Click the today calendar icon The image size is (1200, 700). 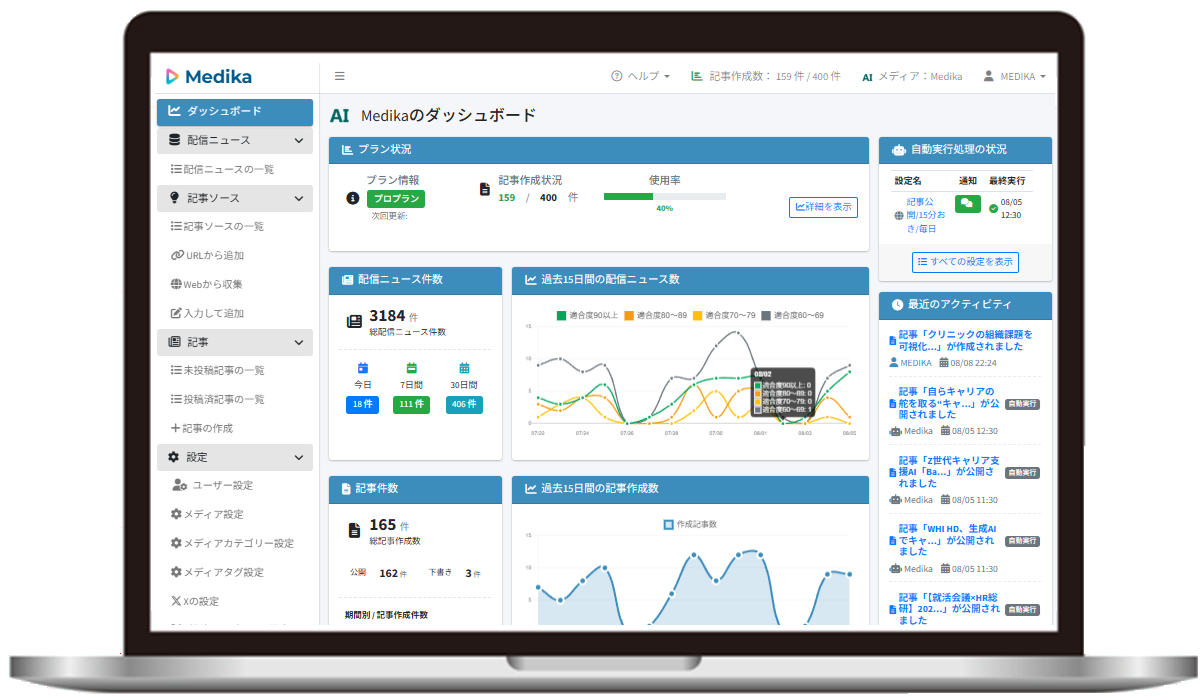362,368
